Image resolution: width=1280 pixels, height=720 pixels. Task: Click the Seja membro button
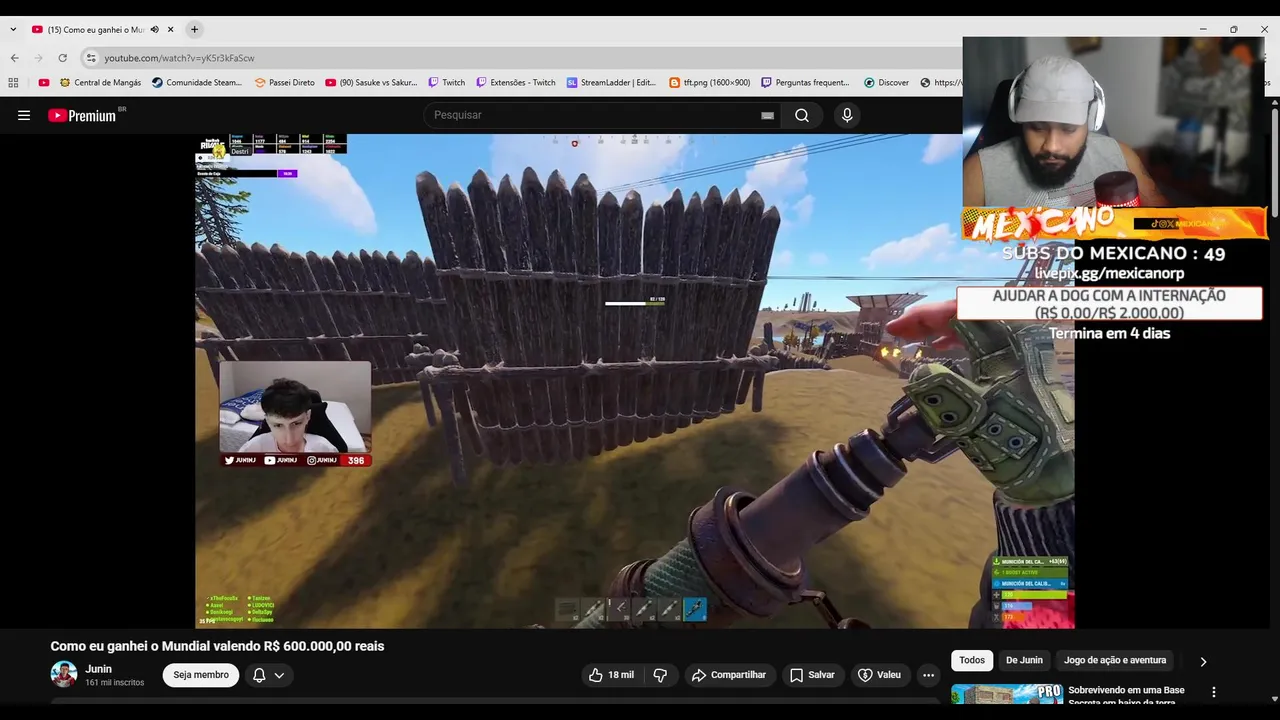(x=201, y=675)
